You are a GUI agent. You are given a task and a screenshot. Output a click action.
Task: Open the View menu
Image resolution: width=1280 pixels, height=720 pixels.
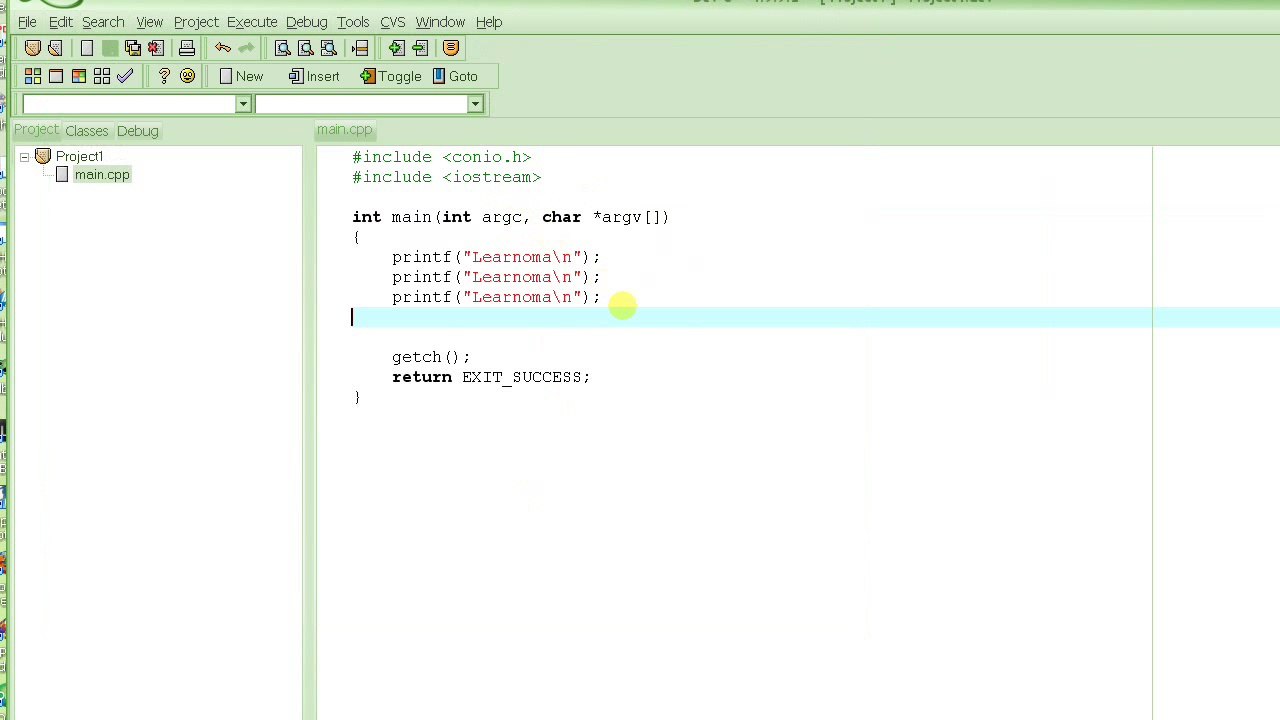point(150,22)
